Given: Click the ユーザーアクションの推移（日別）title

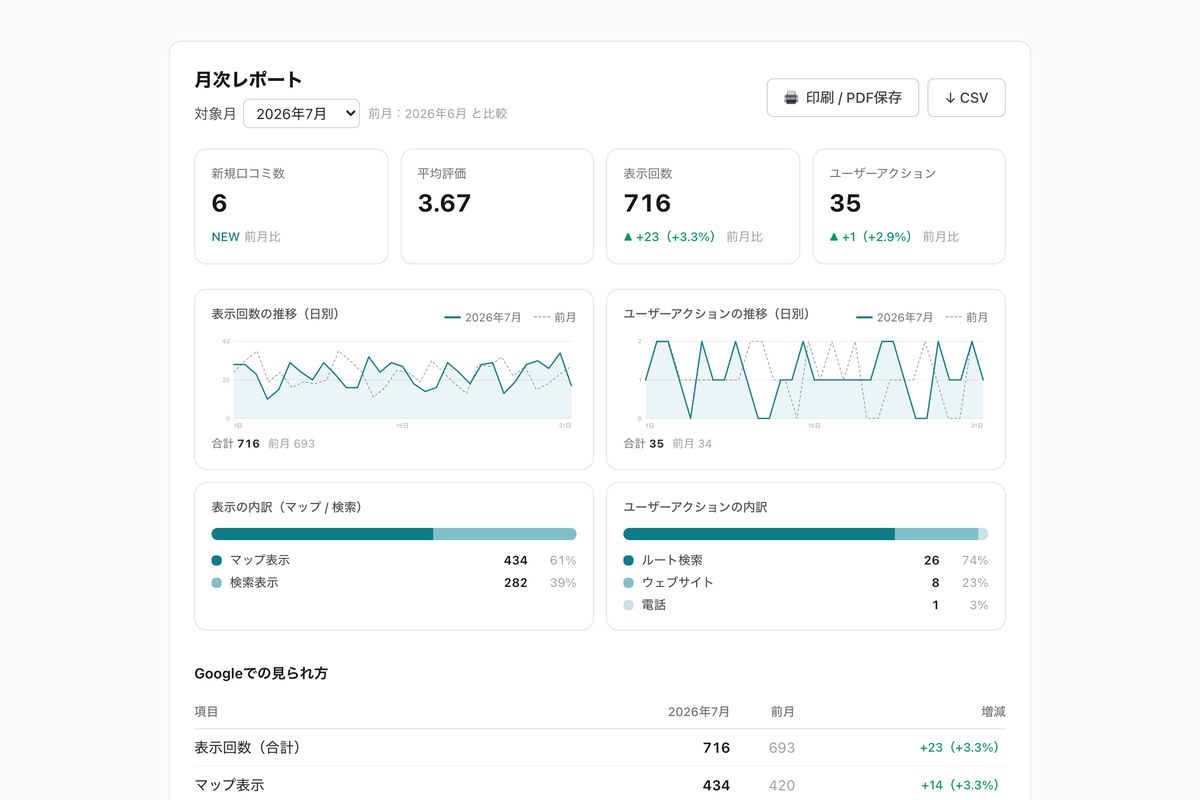Looking at the screenshot, I should pyautogui.click(x=716, y=314).
